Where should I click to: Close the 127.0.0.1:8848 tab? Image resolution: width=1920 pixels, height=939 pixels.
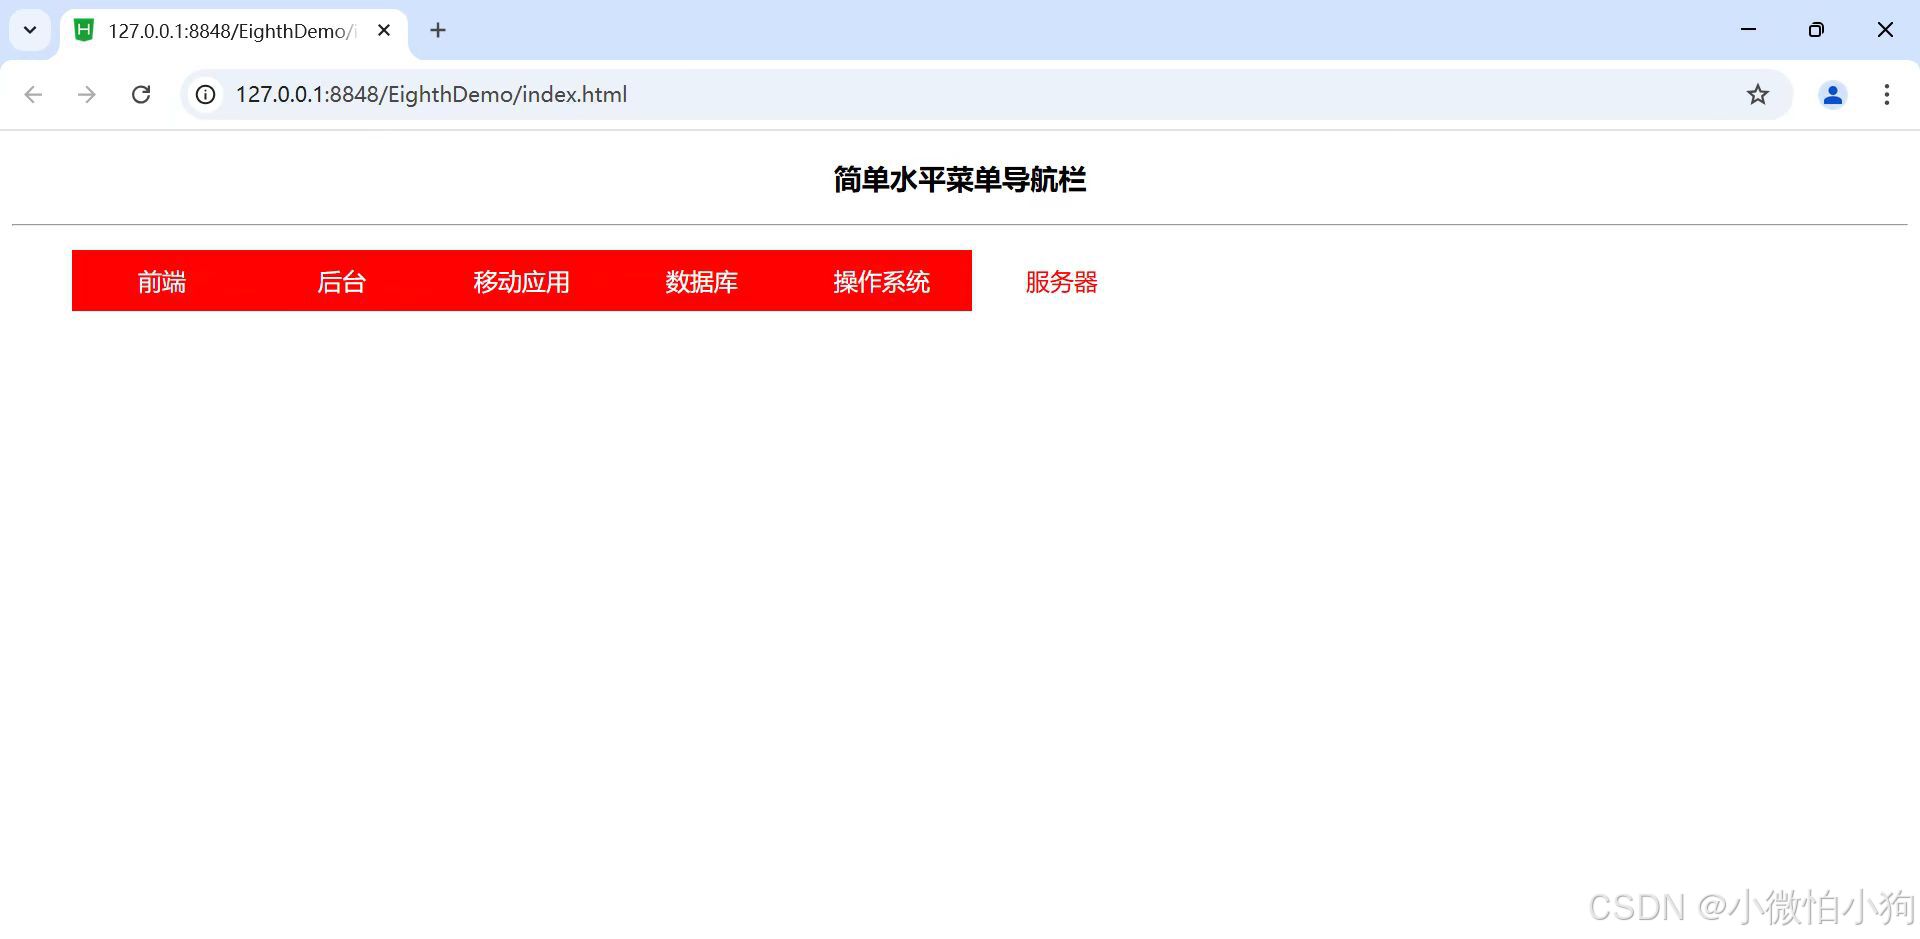383,30
